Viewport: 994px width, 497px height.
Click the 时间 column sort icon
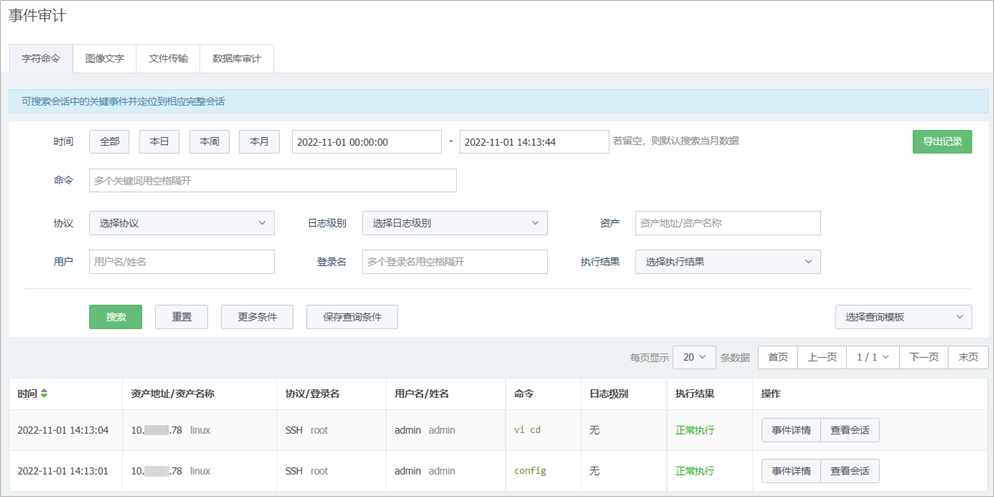[44, 394]
